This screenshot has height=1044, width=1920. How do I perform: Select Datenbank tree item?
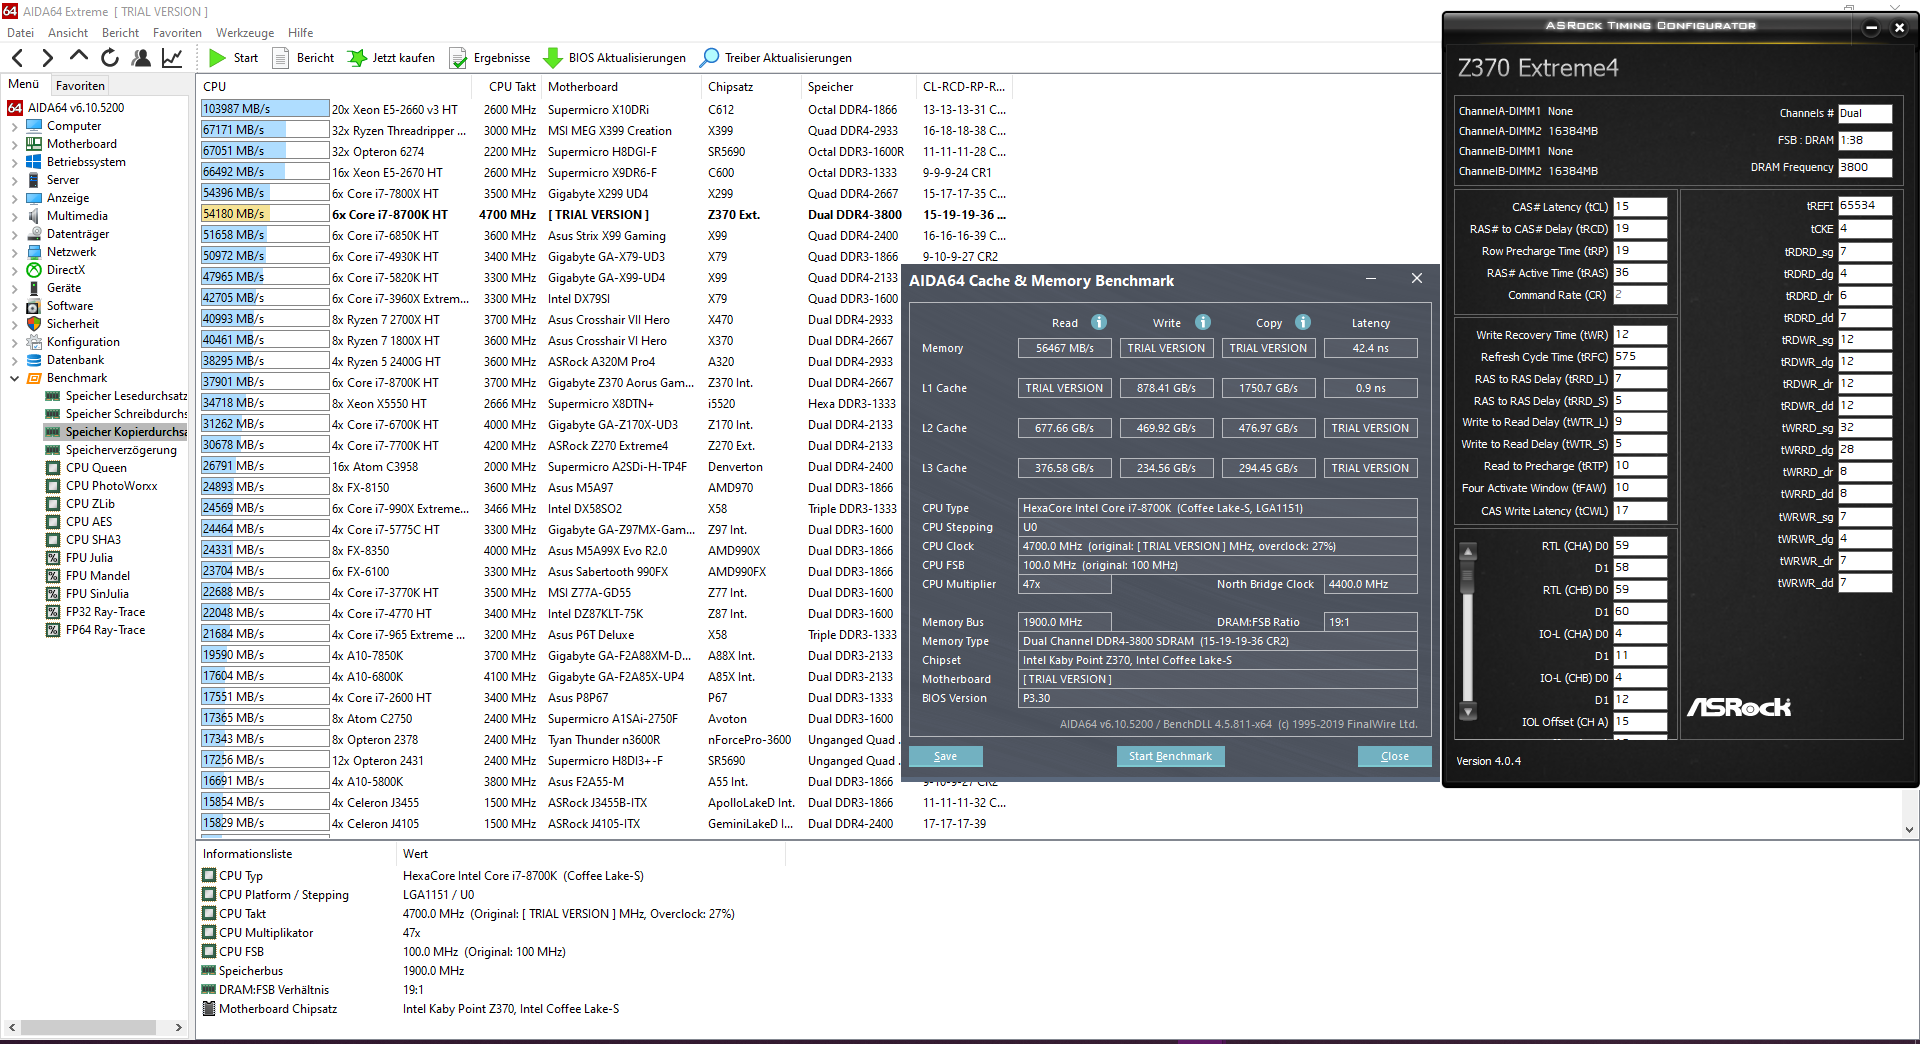point(75,360)
